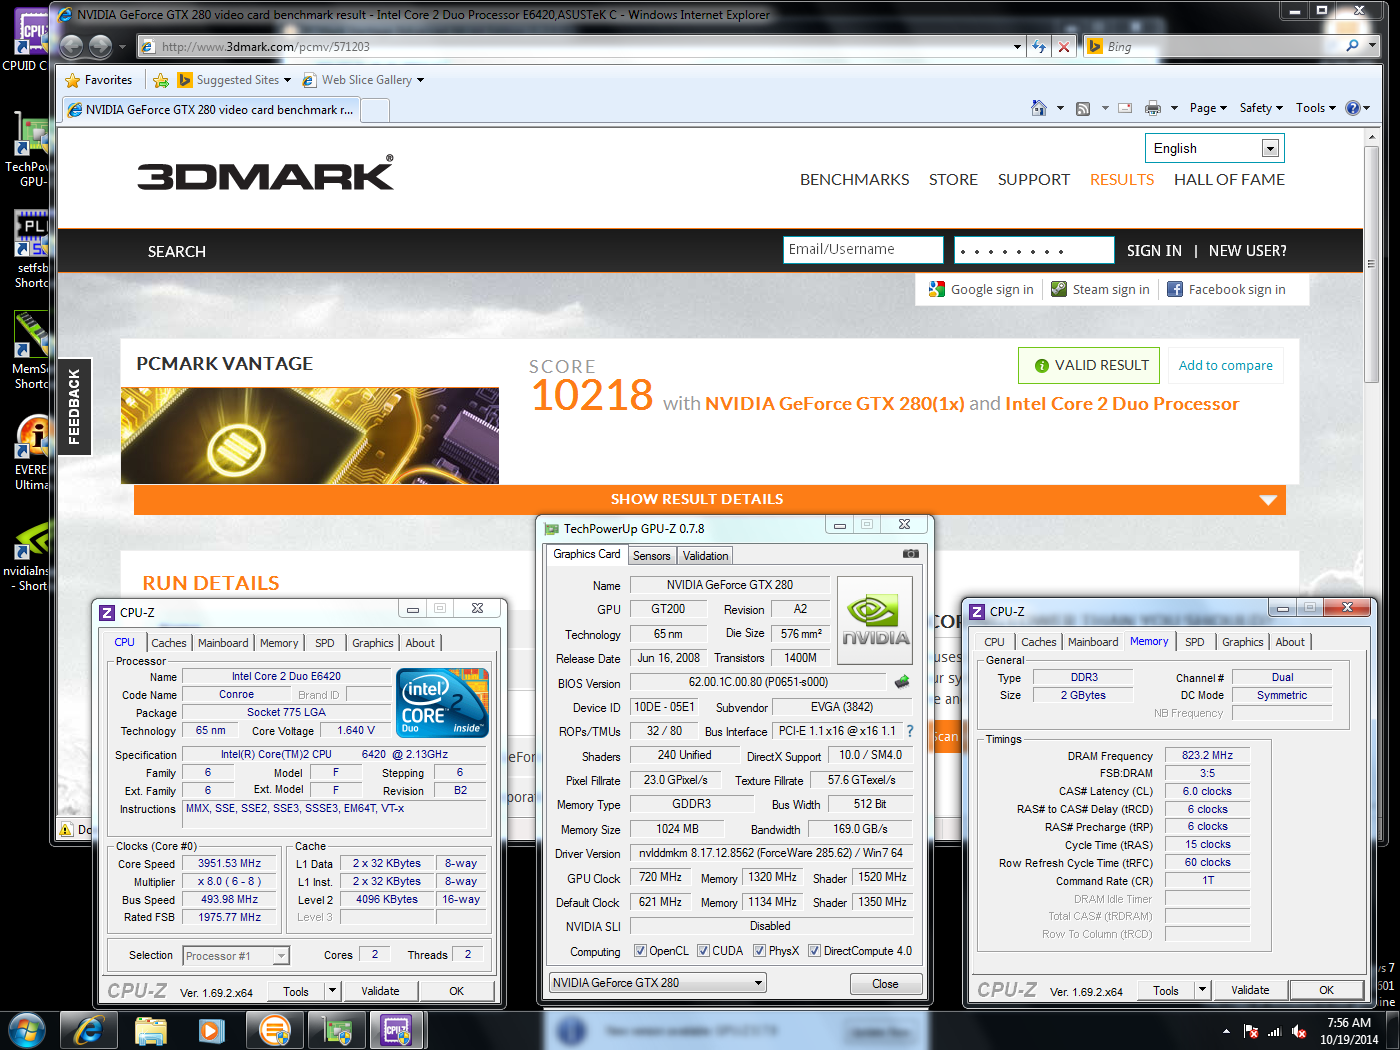
Task: Click the red Stop loading icon
Action: click(1064, 46)
